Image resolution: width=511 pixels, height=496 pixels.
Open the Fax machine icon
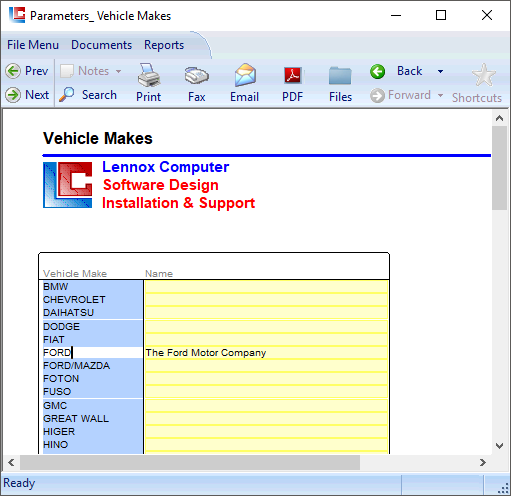click(x=197, y=76)
